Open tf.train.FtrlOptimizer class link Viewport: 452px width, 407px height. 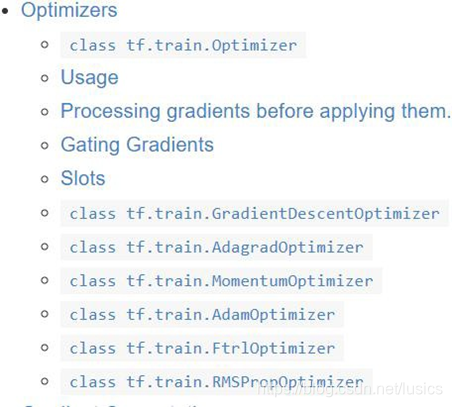tap(202, 348)
